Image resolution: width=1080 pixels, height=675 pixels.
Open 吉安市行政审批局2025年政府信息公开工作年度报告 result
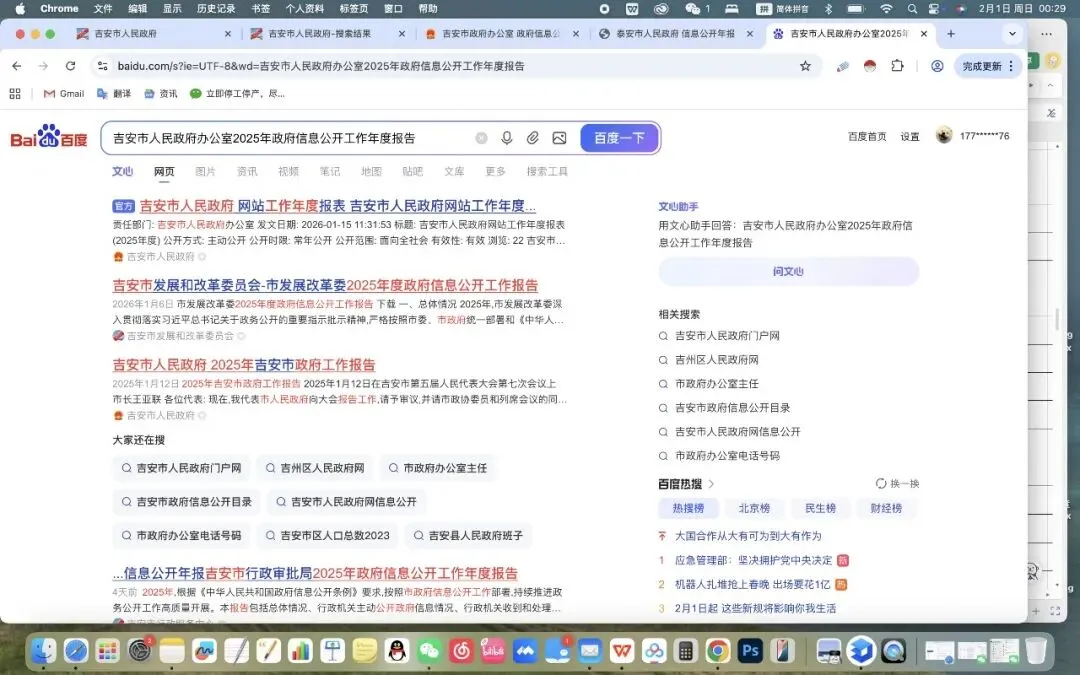pyautogui.click(x=315, y=573)
